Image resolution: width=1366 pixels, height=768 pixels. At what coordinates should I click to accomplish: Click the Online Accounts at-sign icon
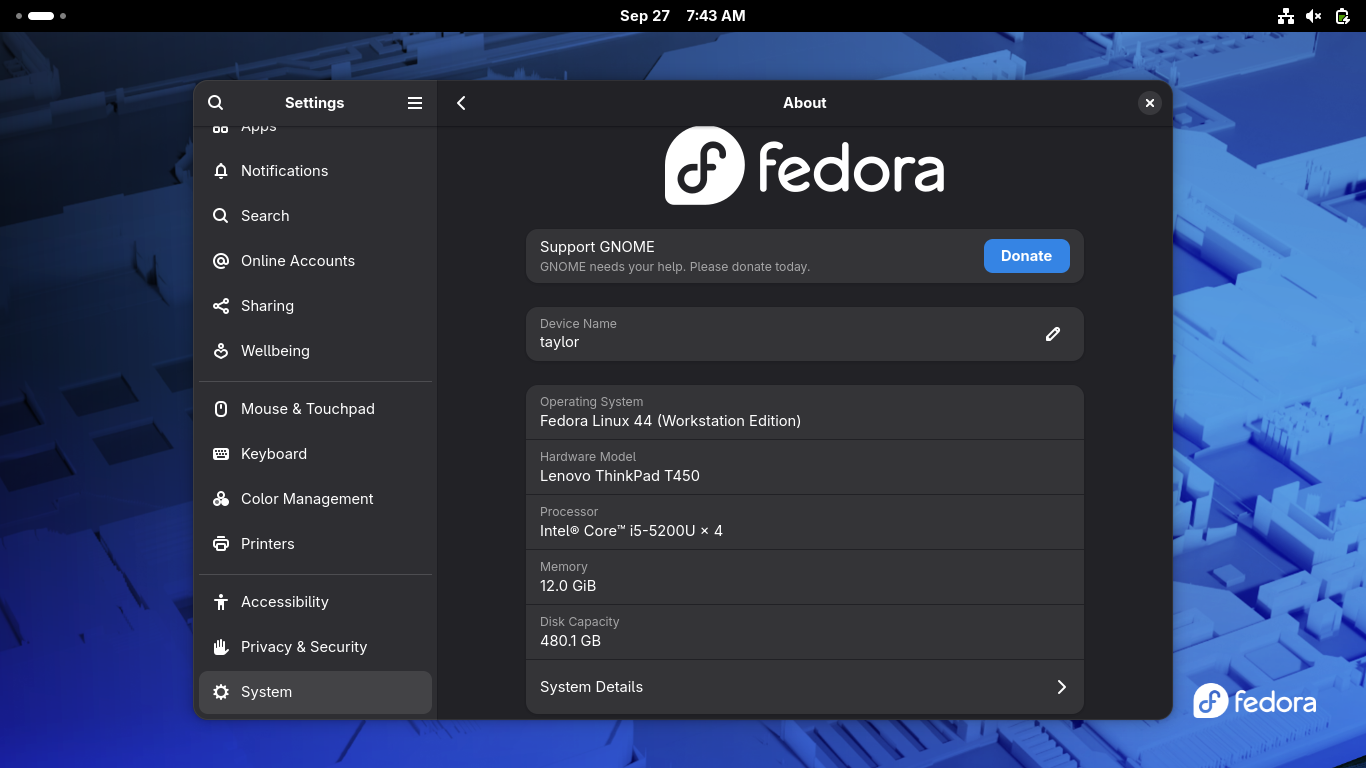221,261
